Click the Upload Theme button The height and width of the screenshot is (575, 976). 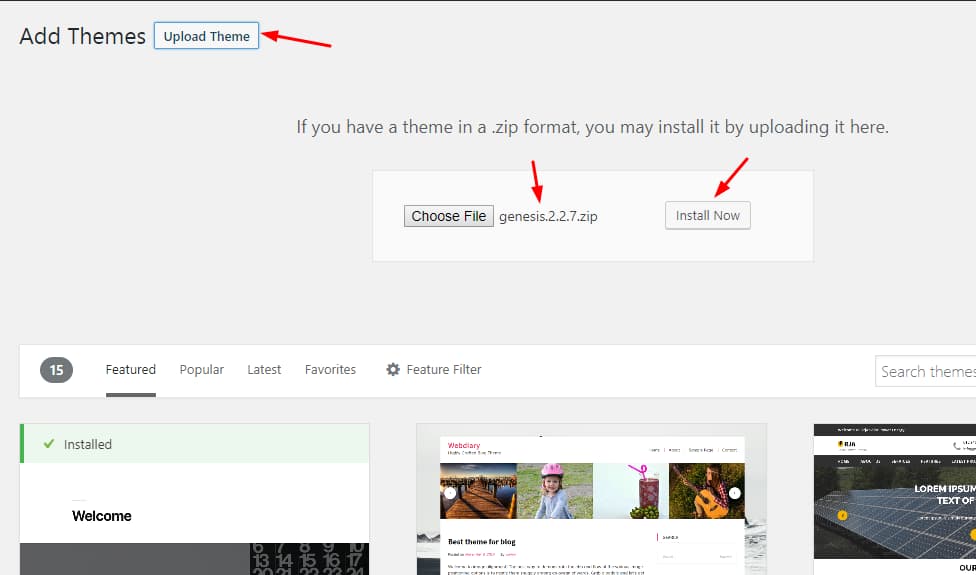coord(206,36)
